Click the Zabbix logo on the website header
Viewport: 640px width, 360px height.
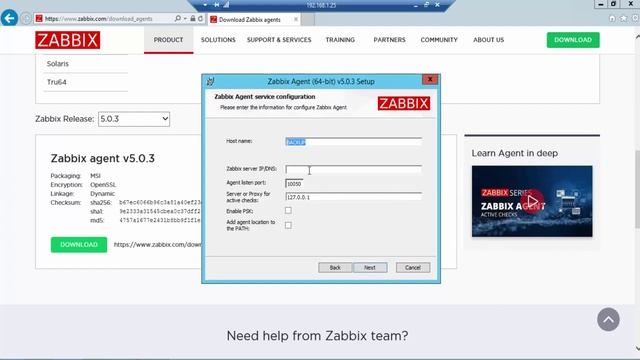click(67, 40)
